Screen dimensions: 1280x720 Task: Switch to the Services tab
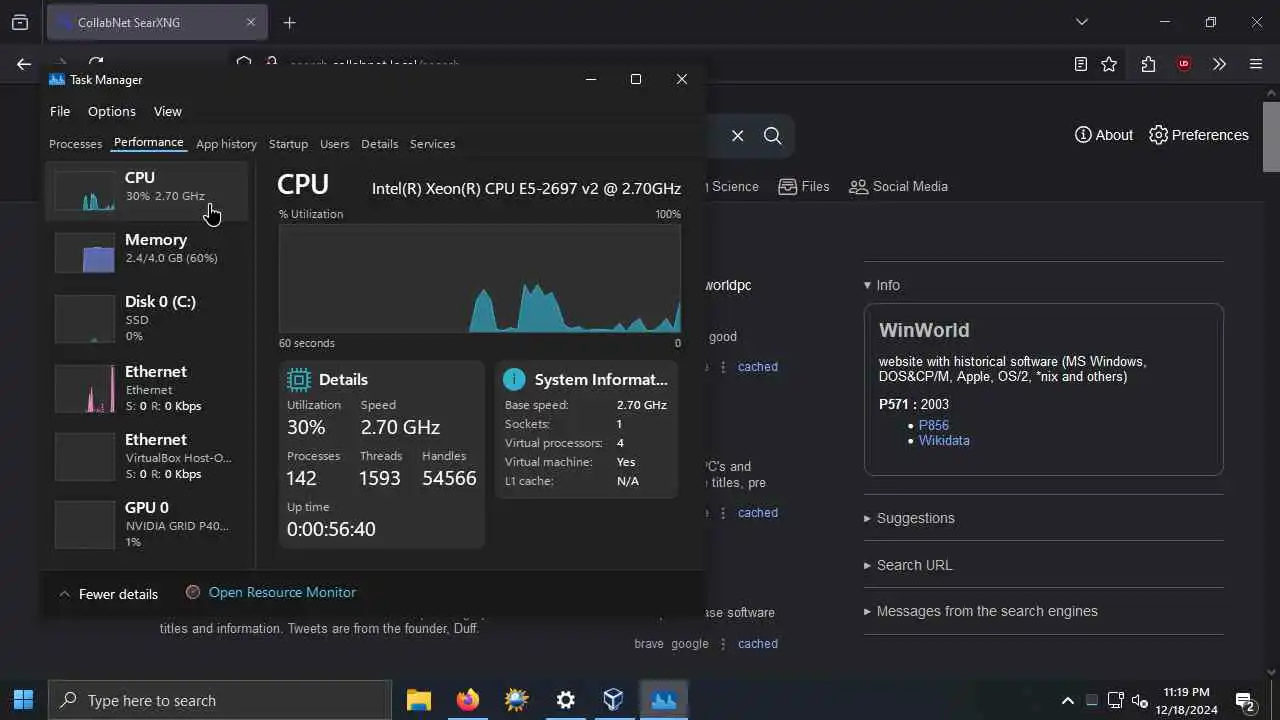432,144
